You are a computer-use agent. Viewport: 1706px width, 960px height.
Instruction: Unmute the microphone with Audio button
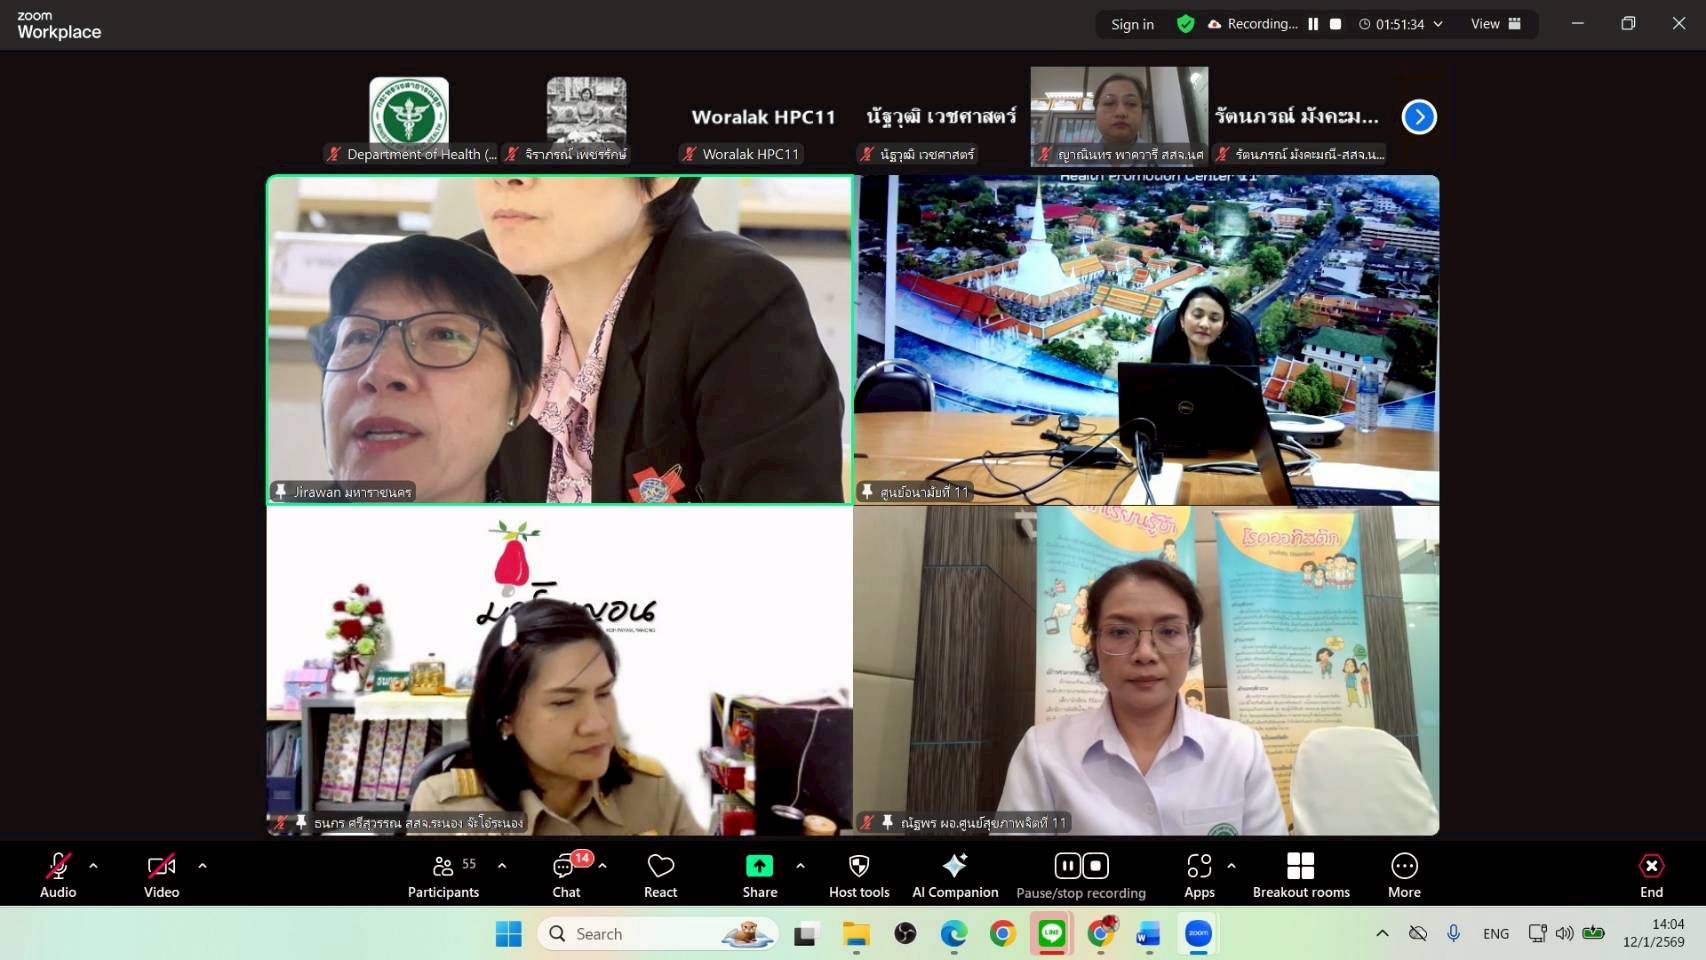click(x=58, y=875)
